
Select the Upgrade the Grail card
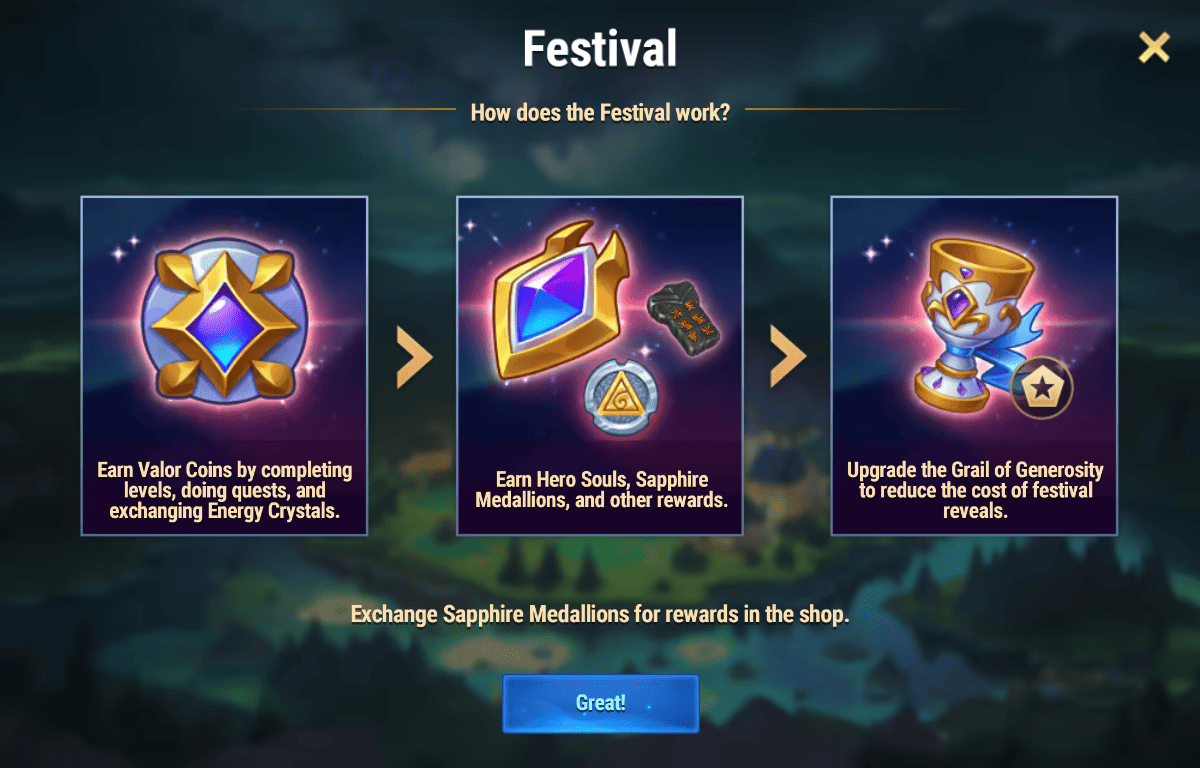(x=974, y=366)
